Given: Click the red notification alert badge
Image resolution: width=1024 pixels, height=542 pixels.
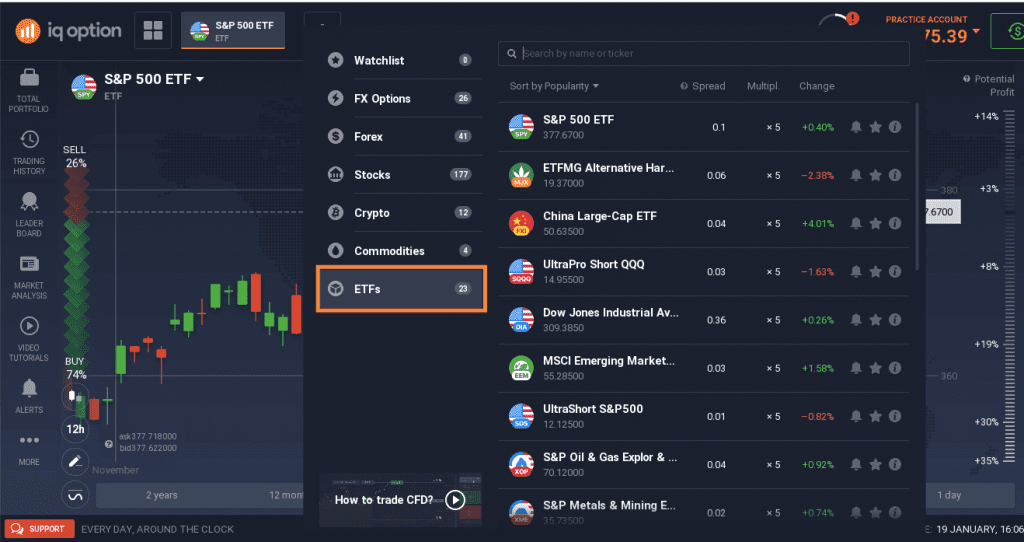Looking at the screenshot, I should tap(852, 18).
